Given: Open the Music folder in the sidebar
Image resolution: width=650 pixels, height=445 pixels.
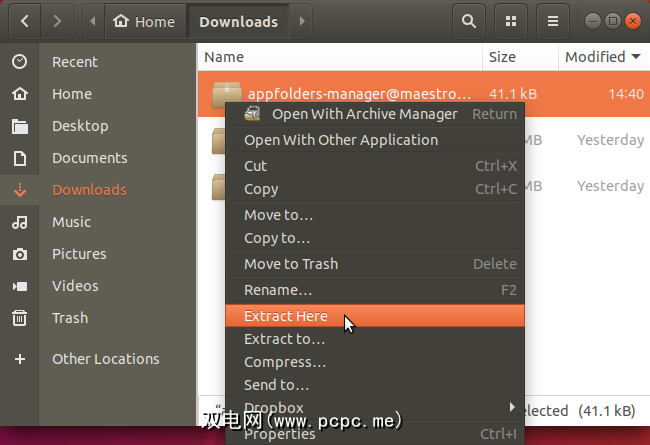Looking at the screenshot, I should pos(71,222).
